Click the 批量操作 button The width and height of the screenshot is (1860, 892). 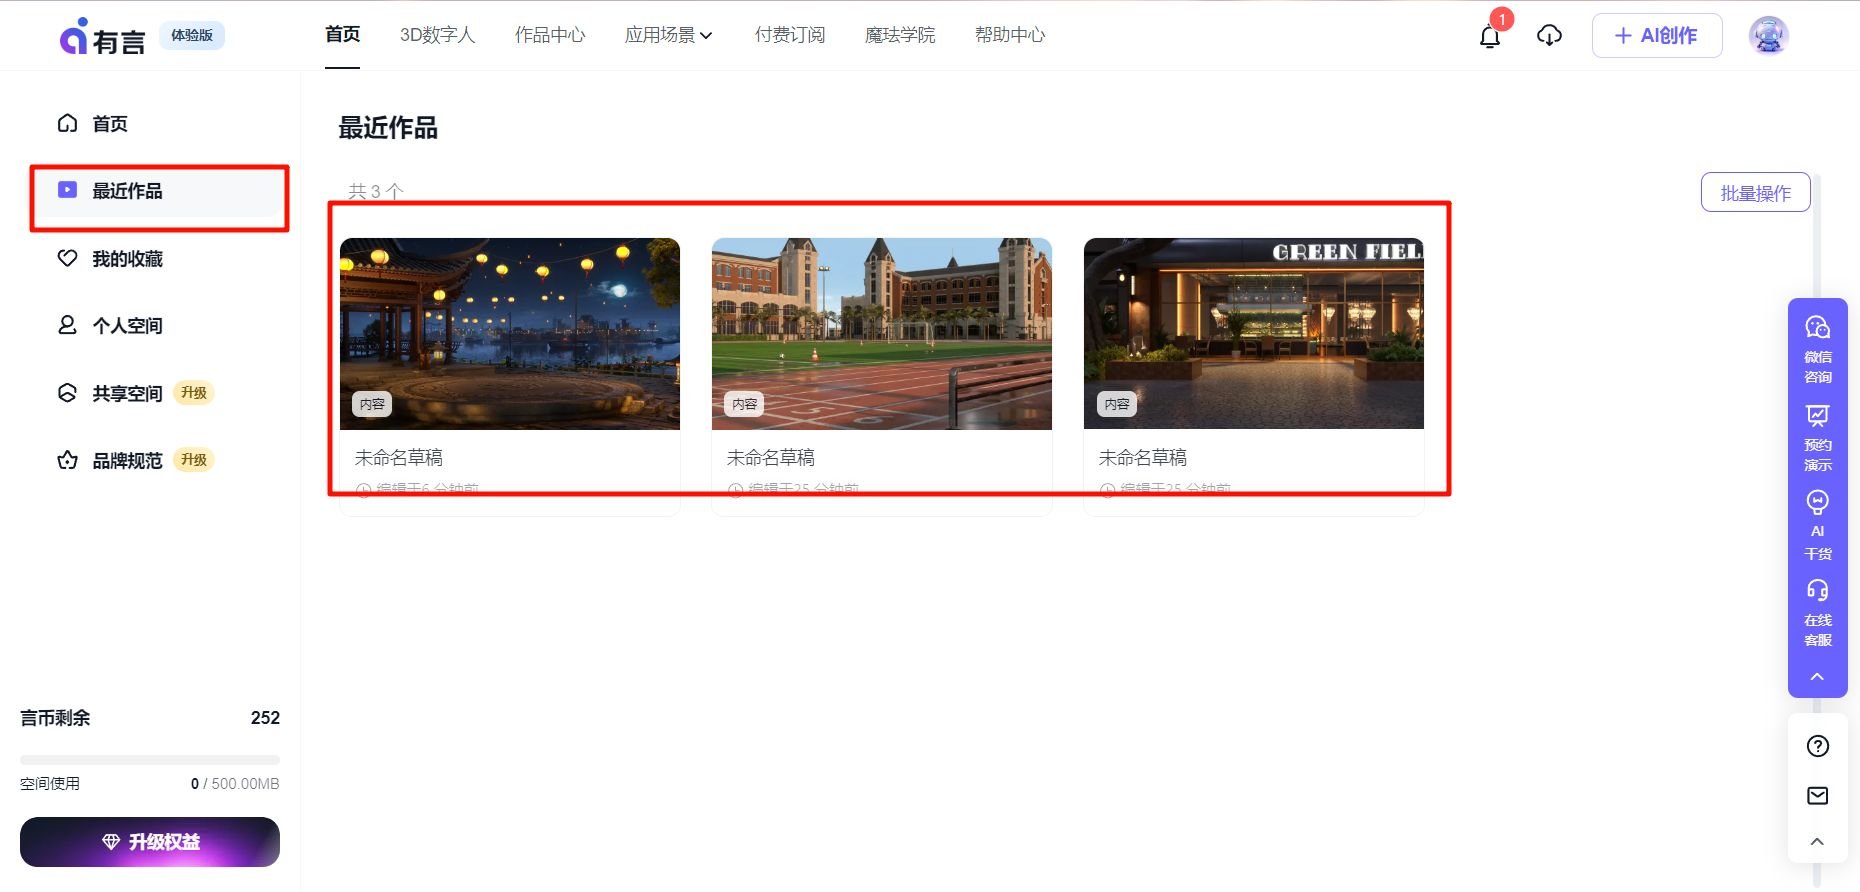[x=1755, y=193]
